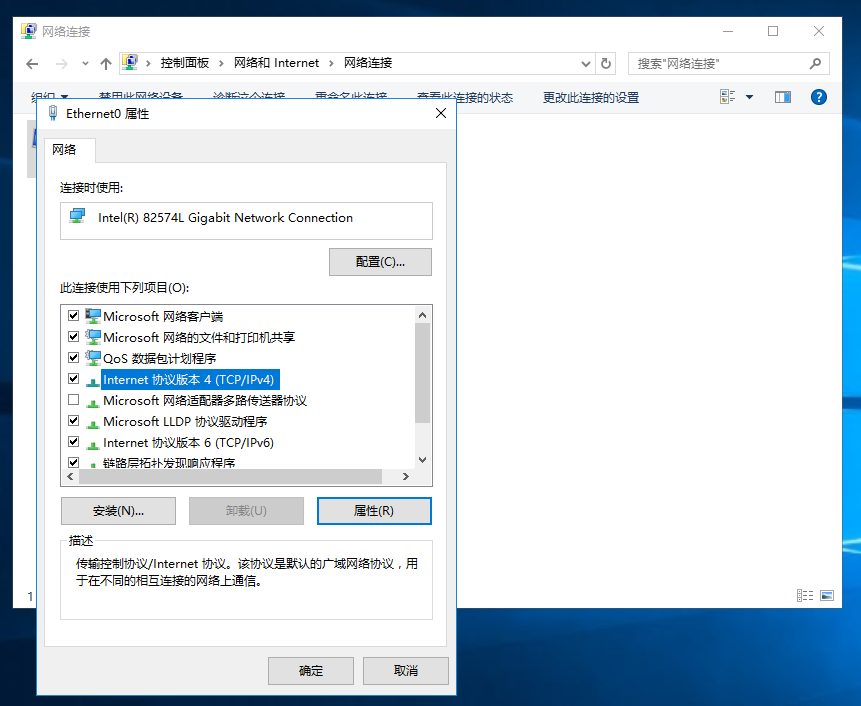Click the 属性(R) button
The height and width of the screenshot is (706, 861).
pyautogui.click(x=374, y=511)
